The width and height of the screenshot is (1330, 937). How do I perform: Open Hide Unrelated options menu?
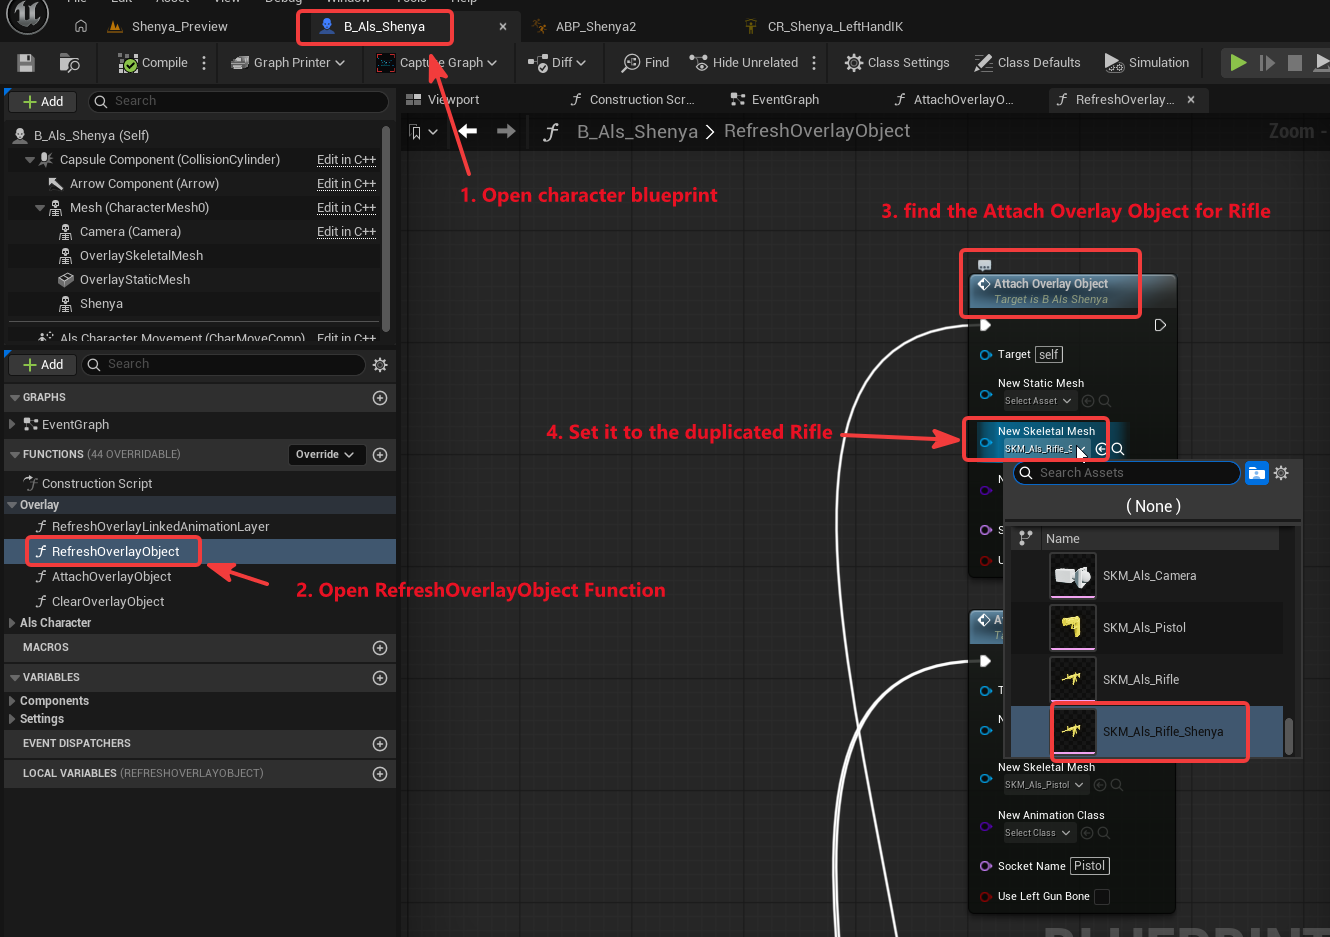(x=814, y=63)
